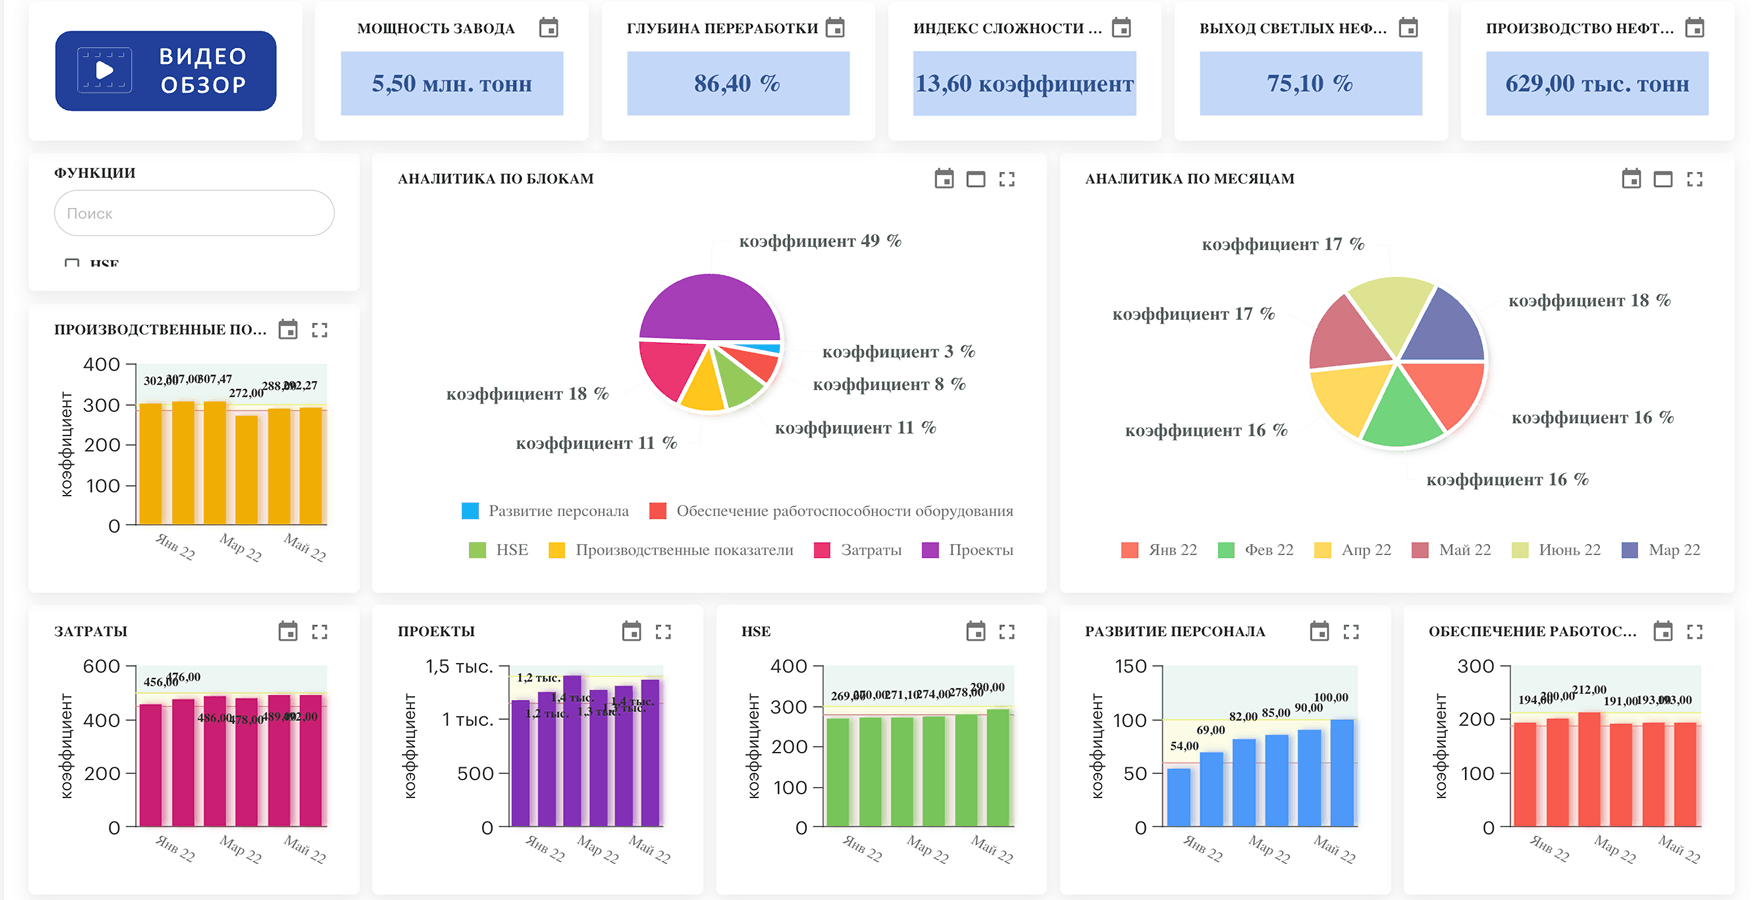Fullscreen icon in Аналитика по месяцам panel
This screenshot has height=900, width=1755.
point(1694,179)
